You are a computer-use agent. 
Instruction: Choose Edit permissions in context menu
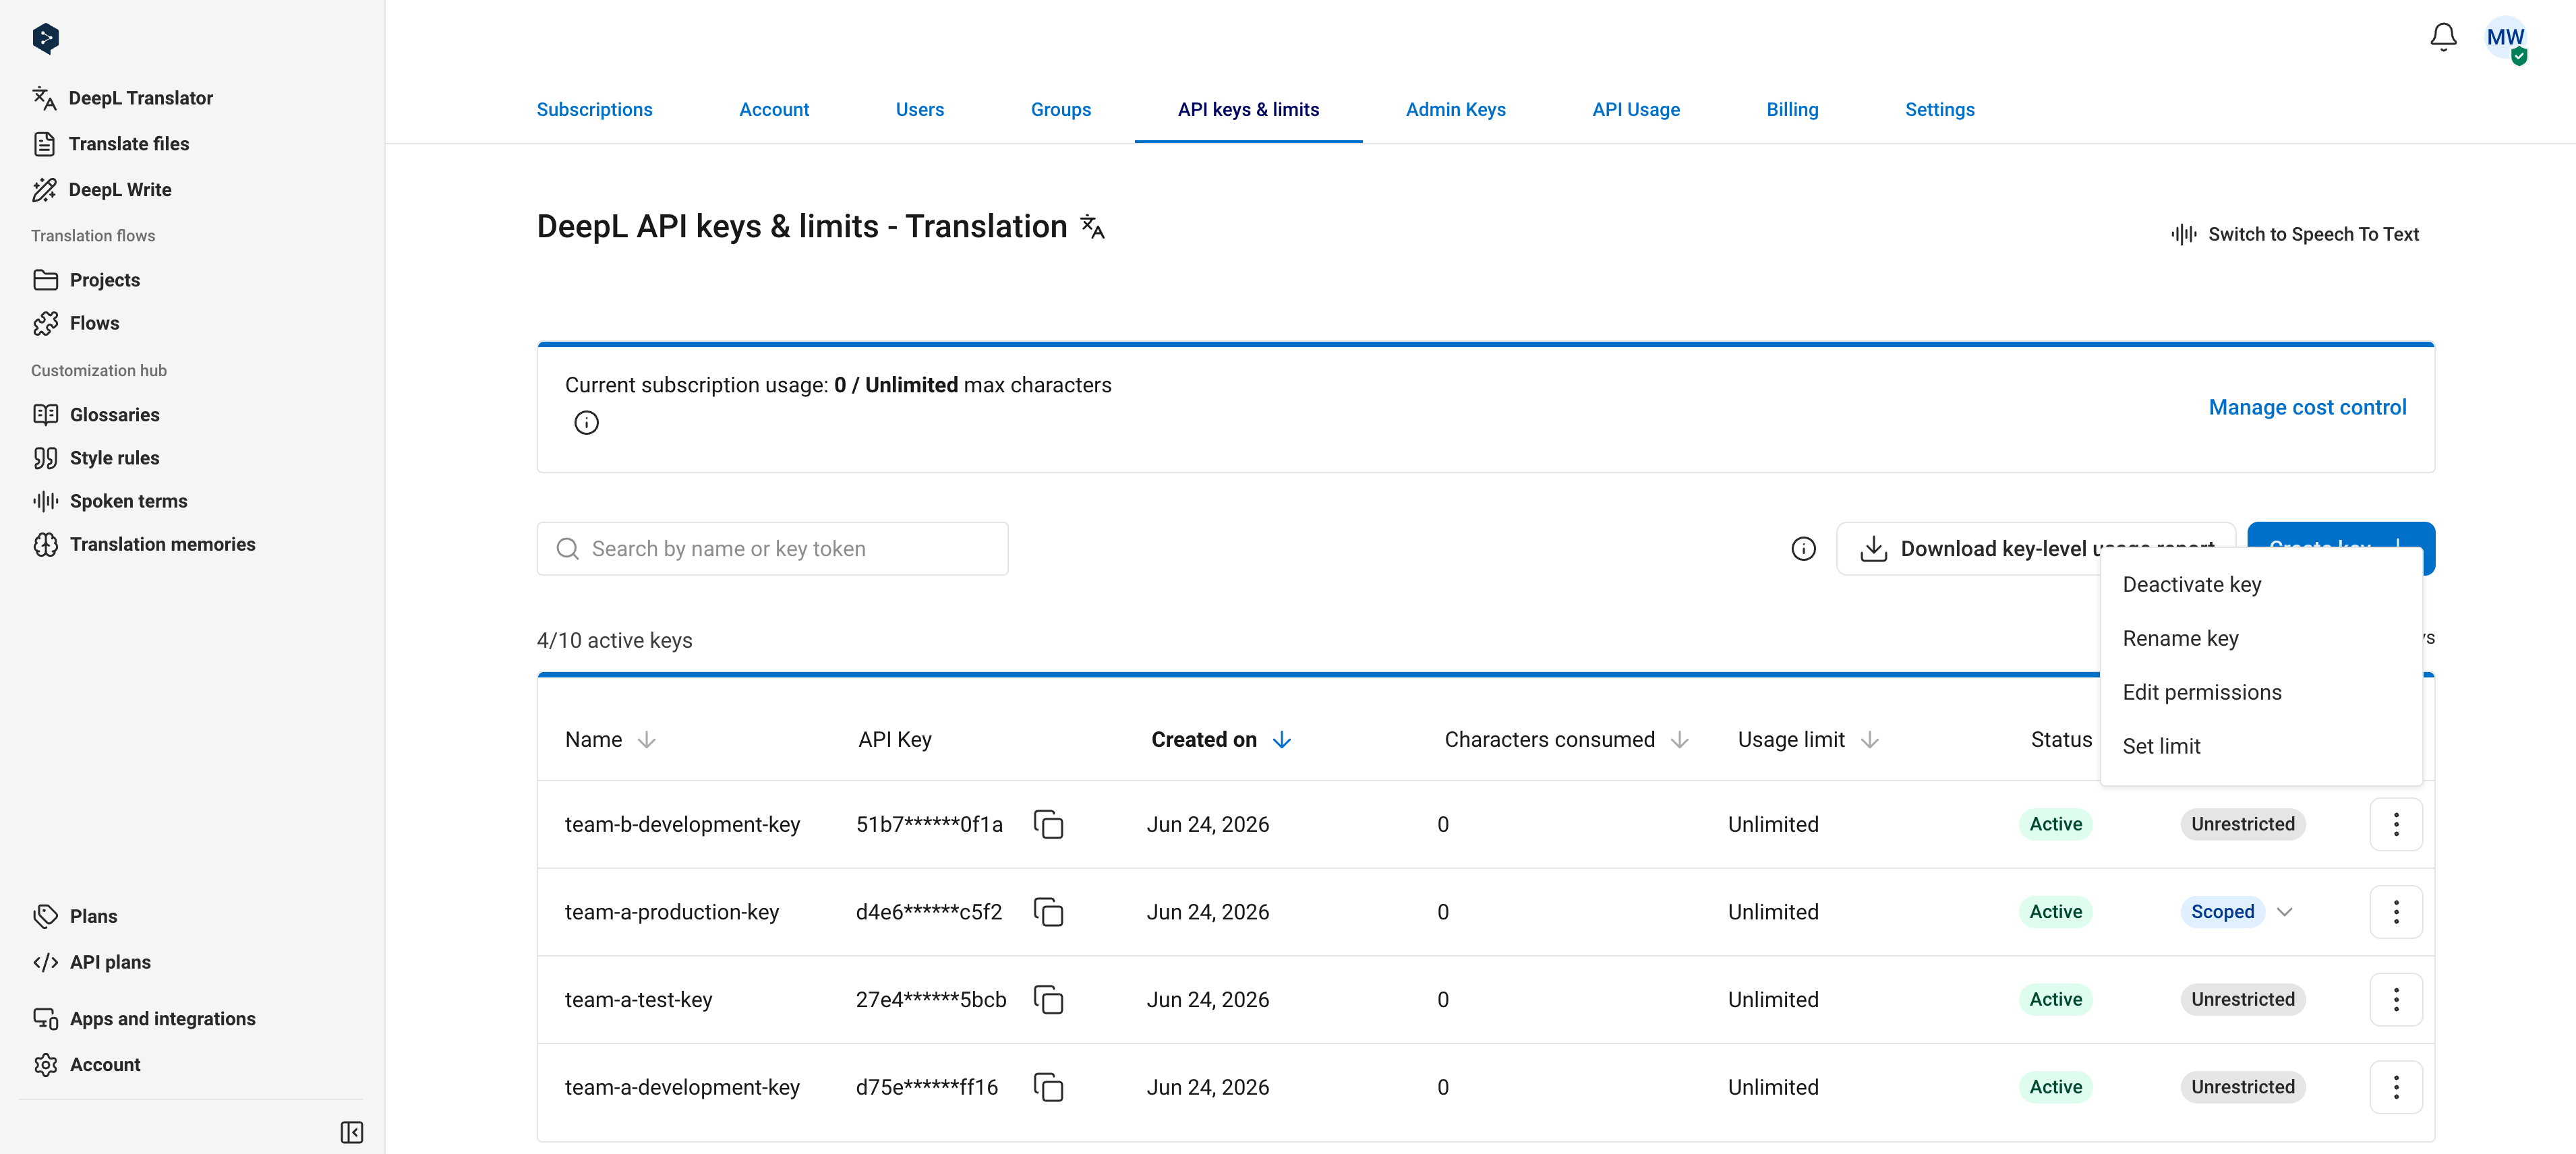pos(2202,693)
